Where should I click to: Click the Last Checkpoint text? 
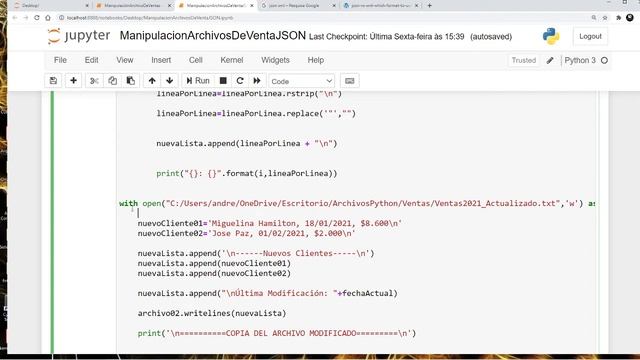tap(387, 37)
